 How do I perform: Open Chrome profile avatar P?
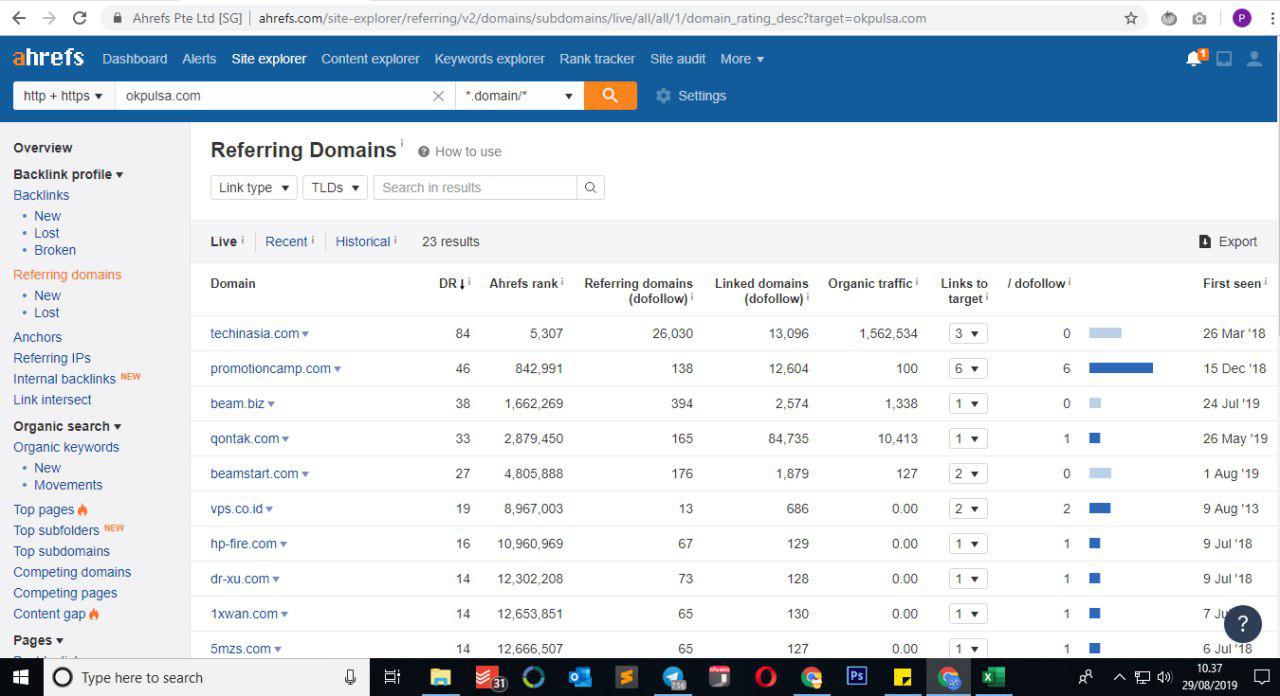[1242, 18]
